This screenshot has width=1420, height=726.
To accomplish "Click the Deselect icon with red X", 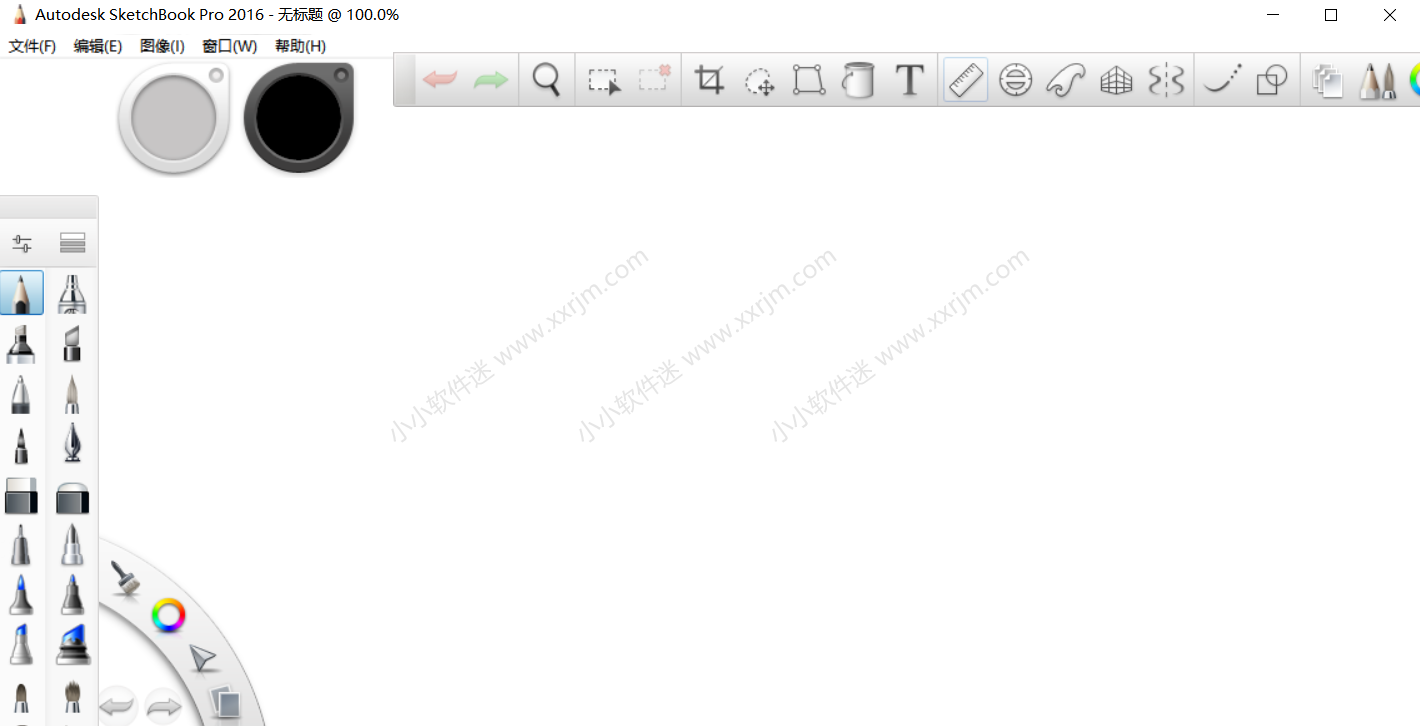I will (x=654, y=79).
